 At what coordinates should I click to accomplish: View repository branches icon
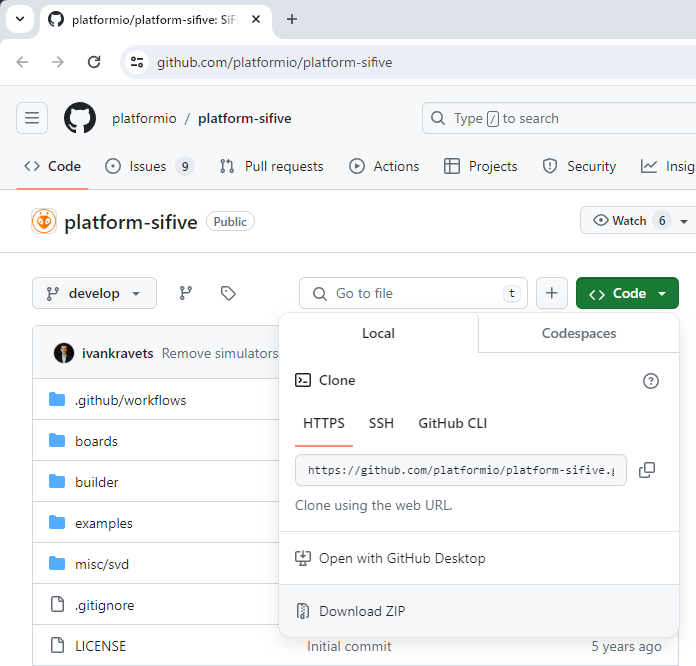coord(185,293)
